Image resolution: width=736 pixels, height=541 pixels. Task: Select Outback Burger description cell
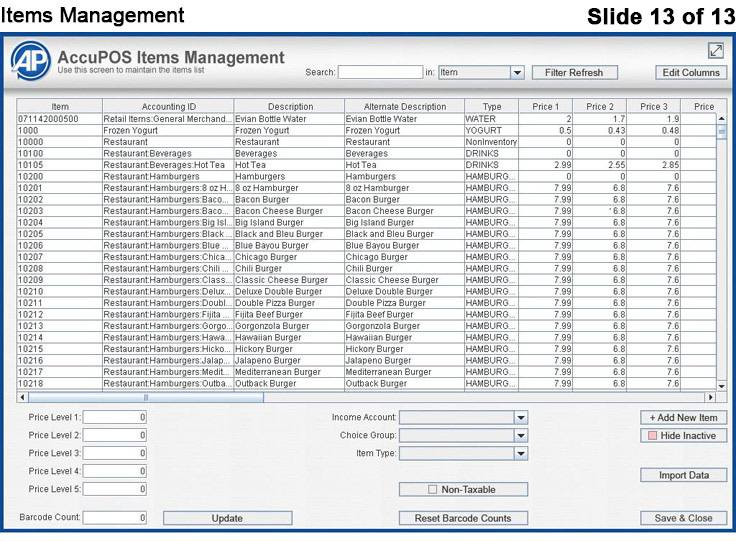click(x=289, y=383)
